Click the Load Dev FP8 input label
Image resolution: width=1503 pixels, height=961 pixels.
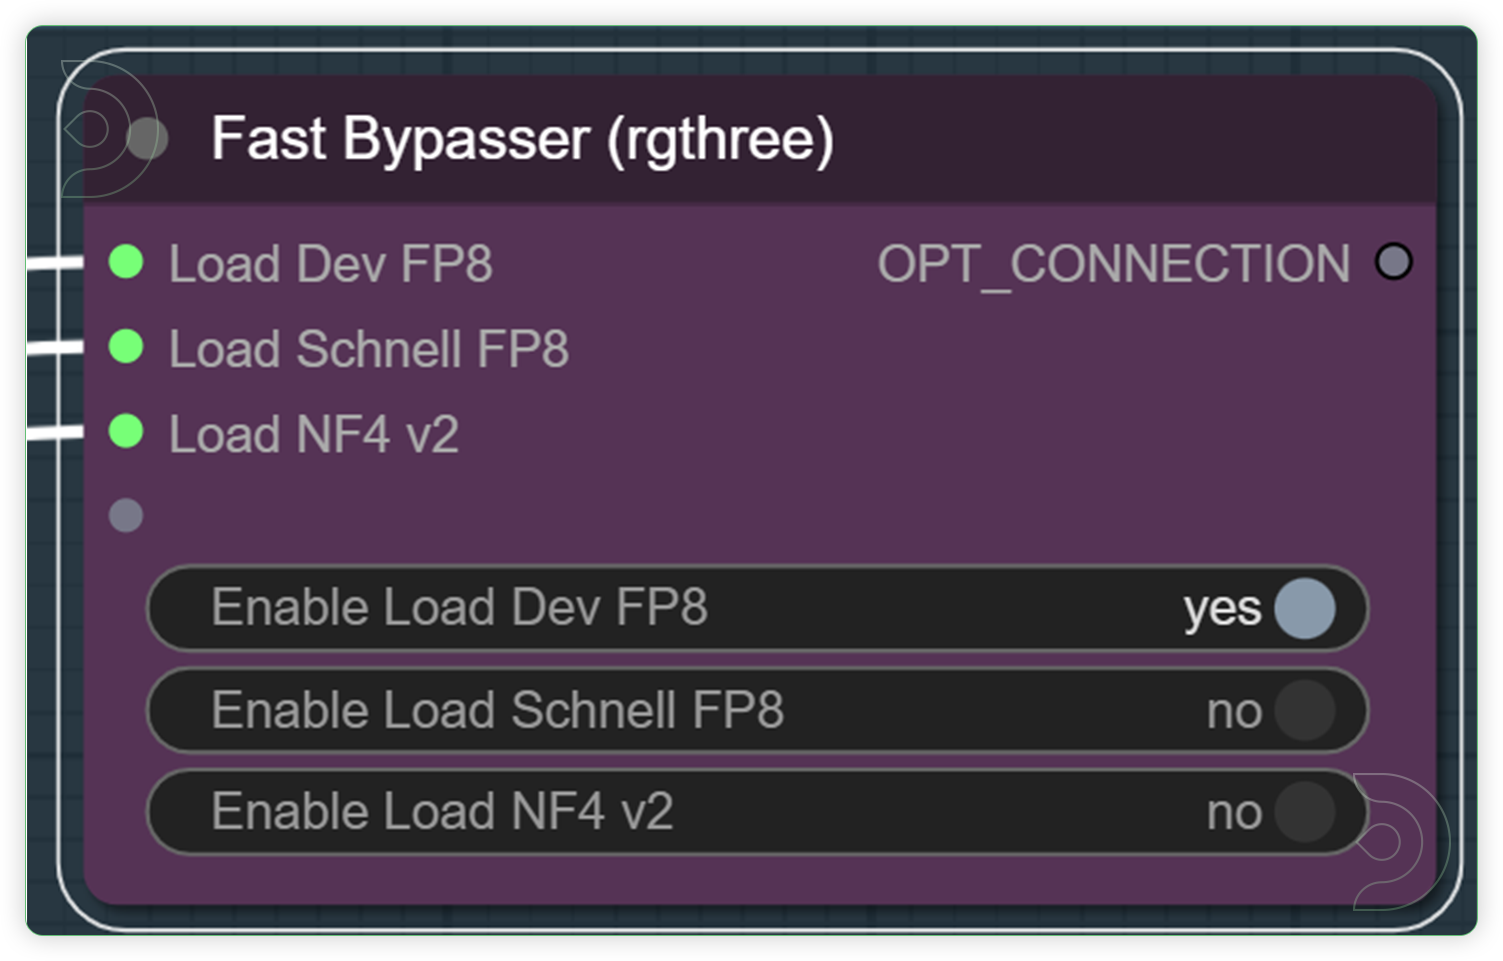[x=331, y=263]
